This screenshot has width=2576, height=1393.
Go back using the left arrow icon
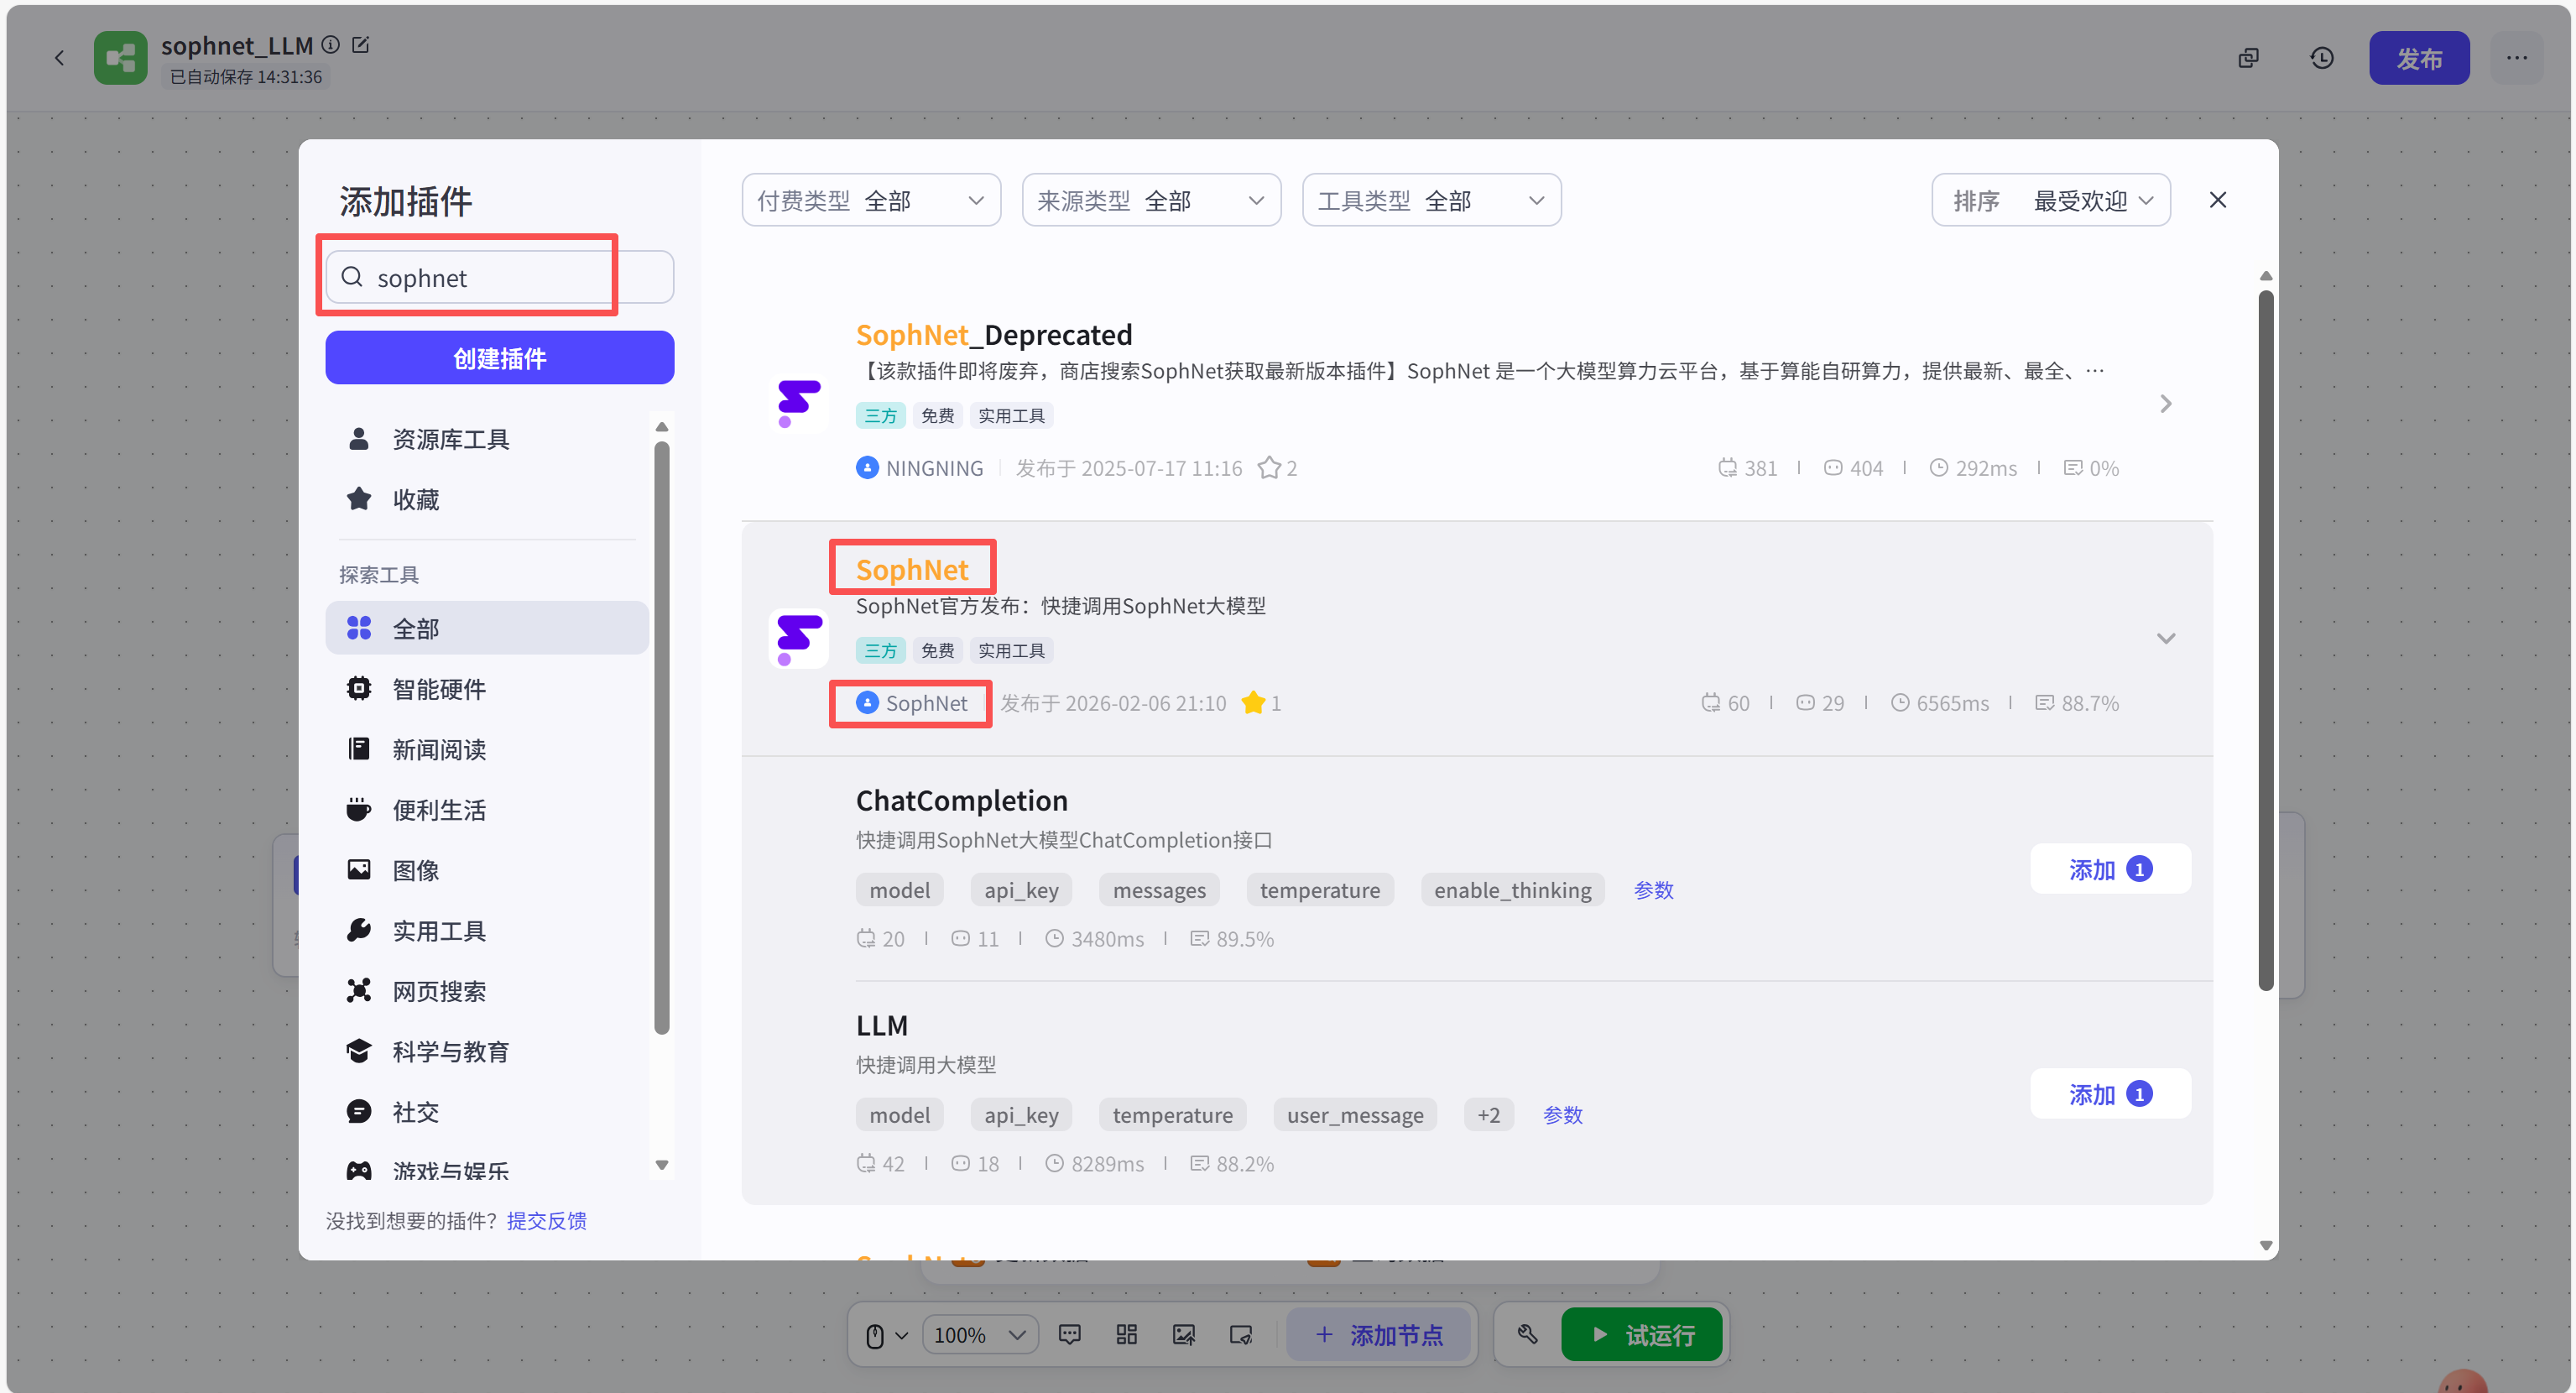click(x=60, y=57)
